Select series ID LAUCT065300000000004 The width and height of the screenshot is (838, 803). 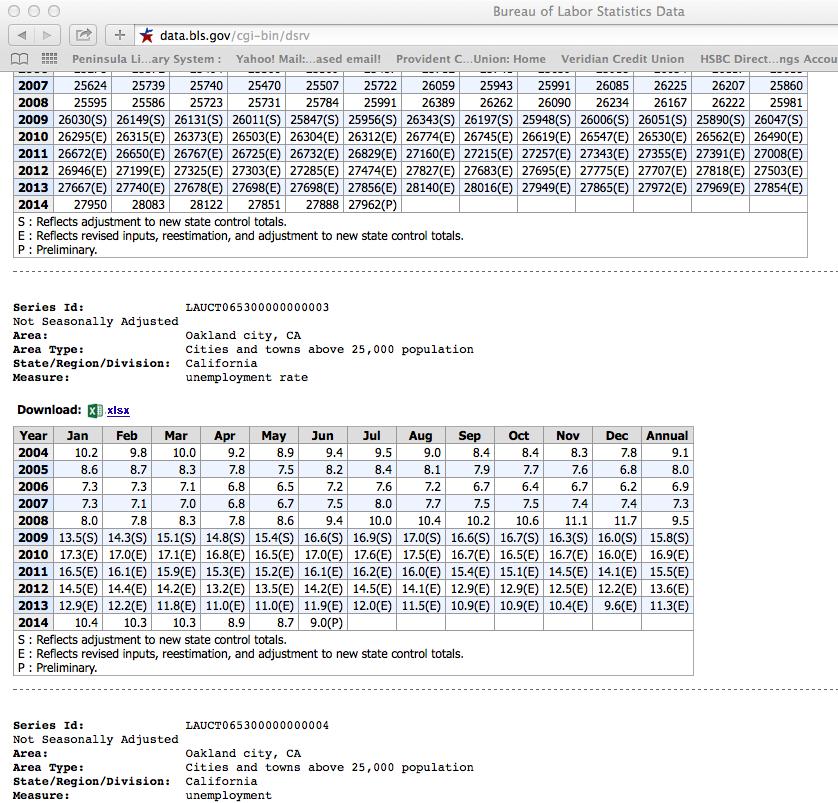[257, 726]
